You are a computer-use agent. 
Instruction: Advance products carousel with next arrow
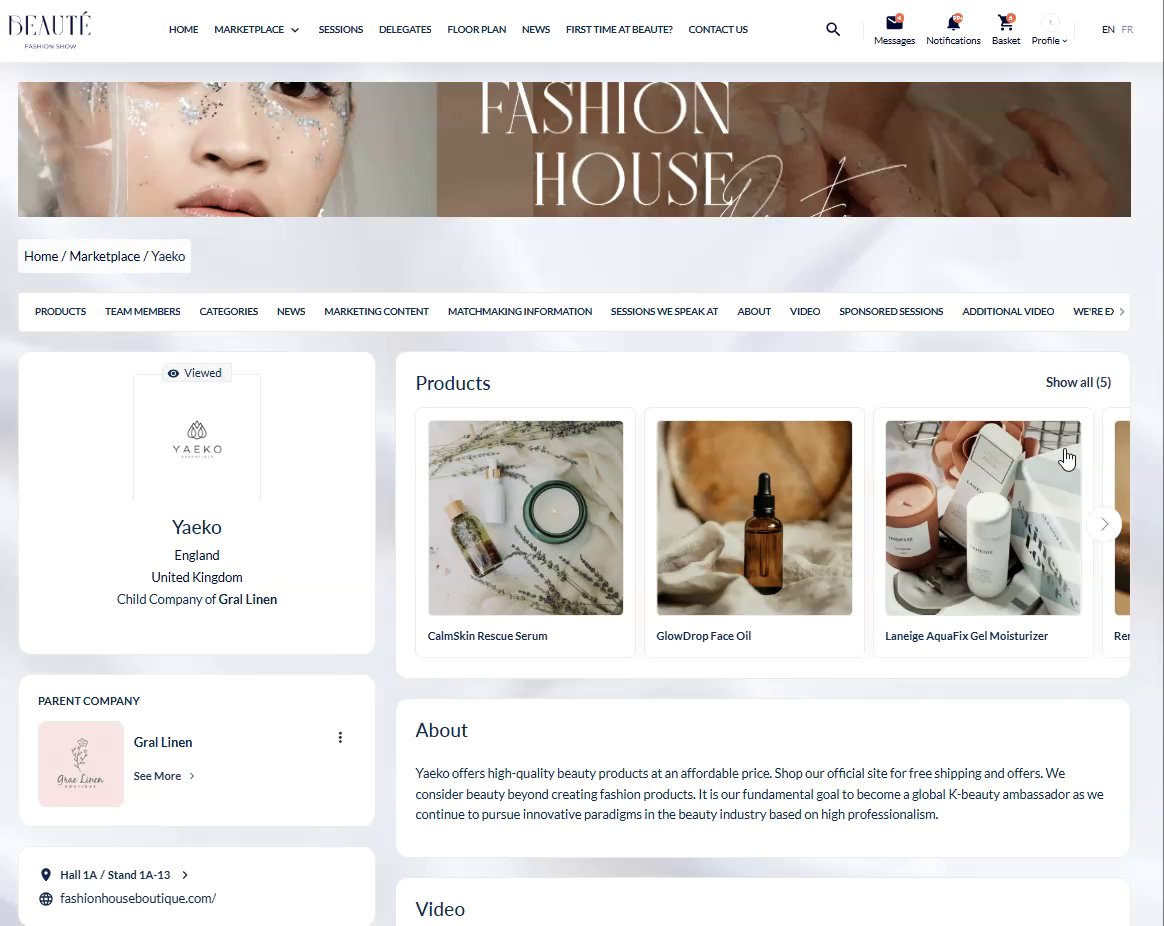(1104, 524)
